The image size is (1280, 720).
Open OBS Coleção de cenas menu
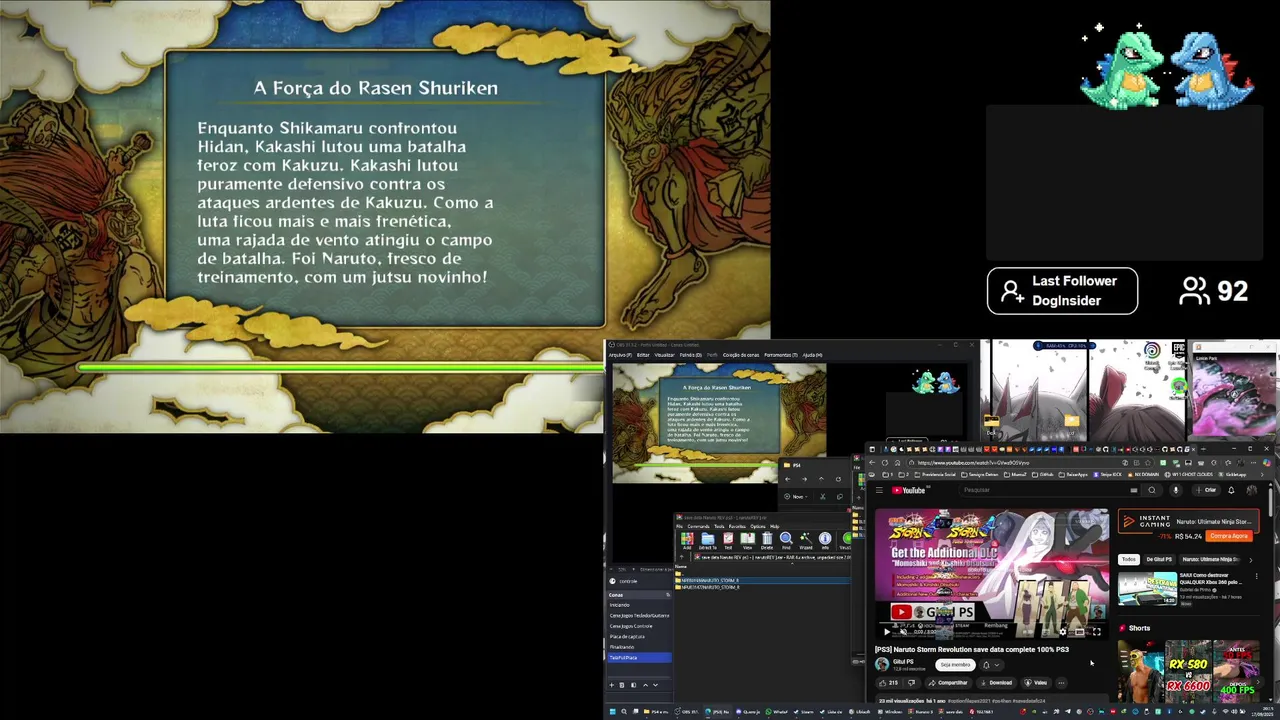click(x=741, y=355)
